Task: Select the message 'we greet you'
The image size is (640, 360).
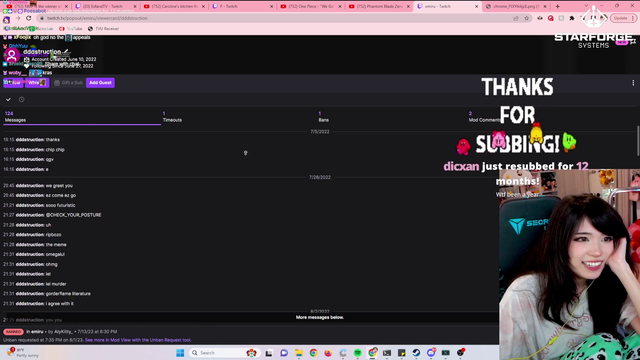Action: click(x=59, y=186)
